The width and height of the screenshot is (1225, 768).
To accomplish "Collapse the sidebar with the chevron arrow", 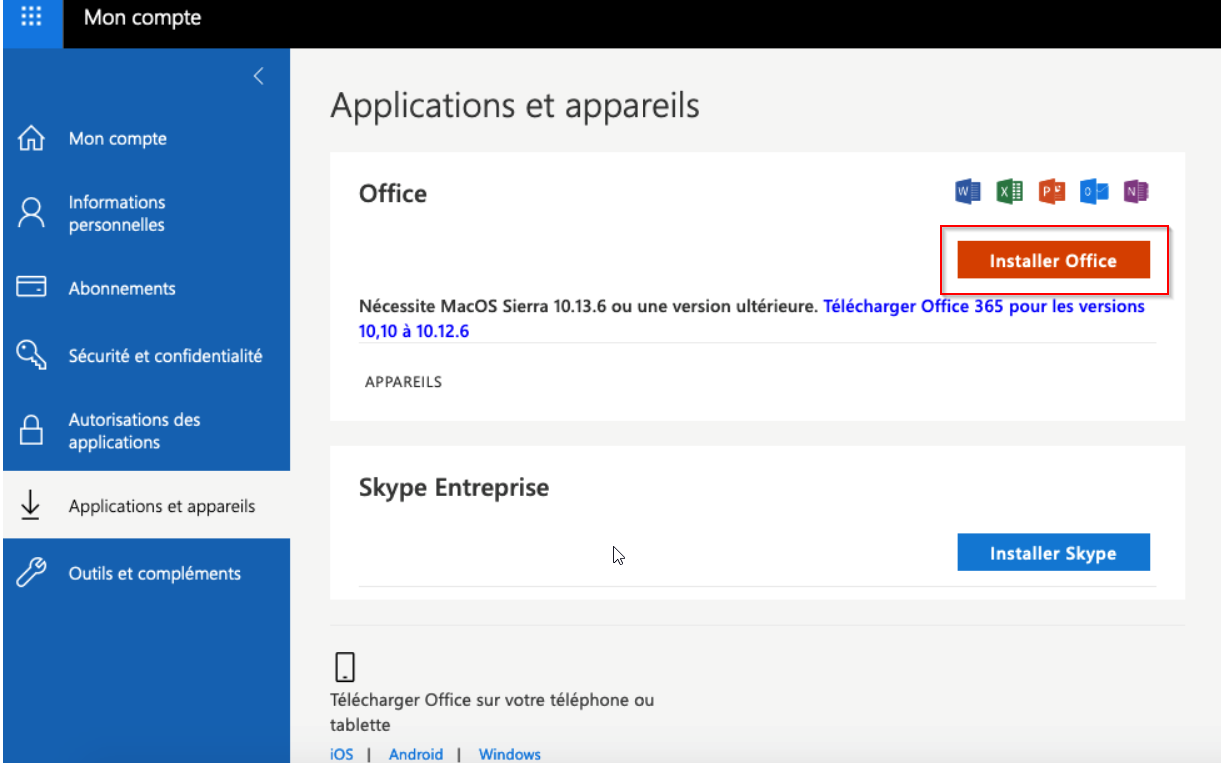I will [x=258, y=76].
